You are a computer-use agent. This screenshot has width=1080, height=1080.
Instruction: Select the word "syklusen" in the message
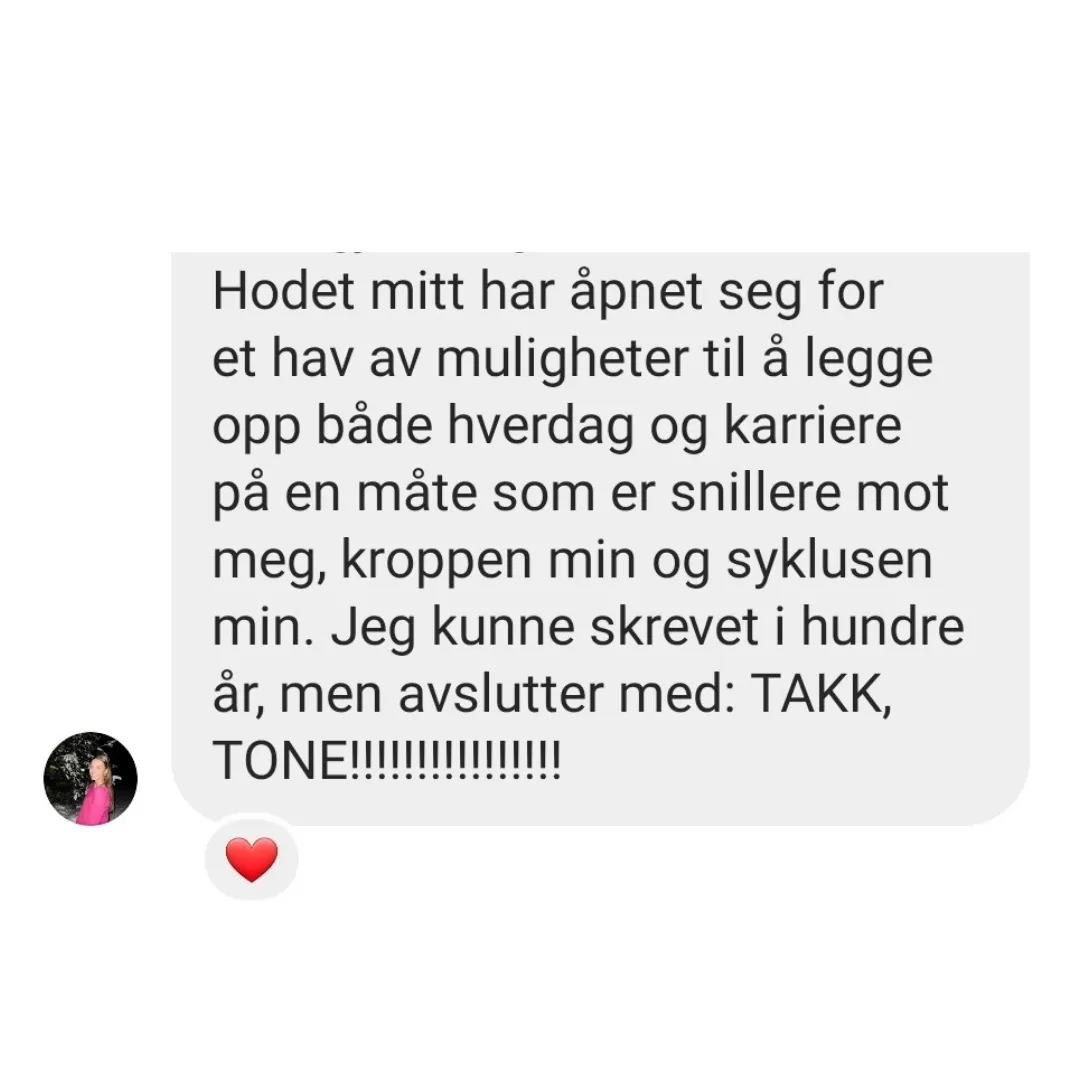tap(829, 561)
